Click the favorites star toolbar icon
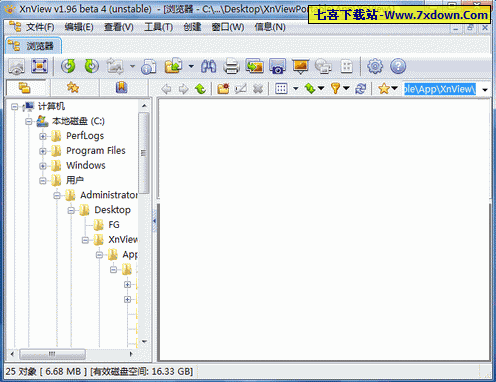Viewport: 496px width, 382px height. pos(384,89)
